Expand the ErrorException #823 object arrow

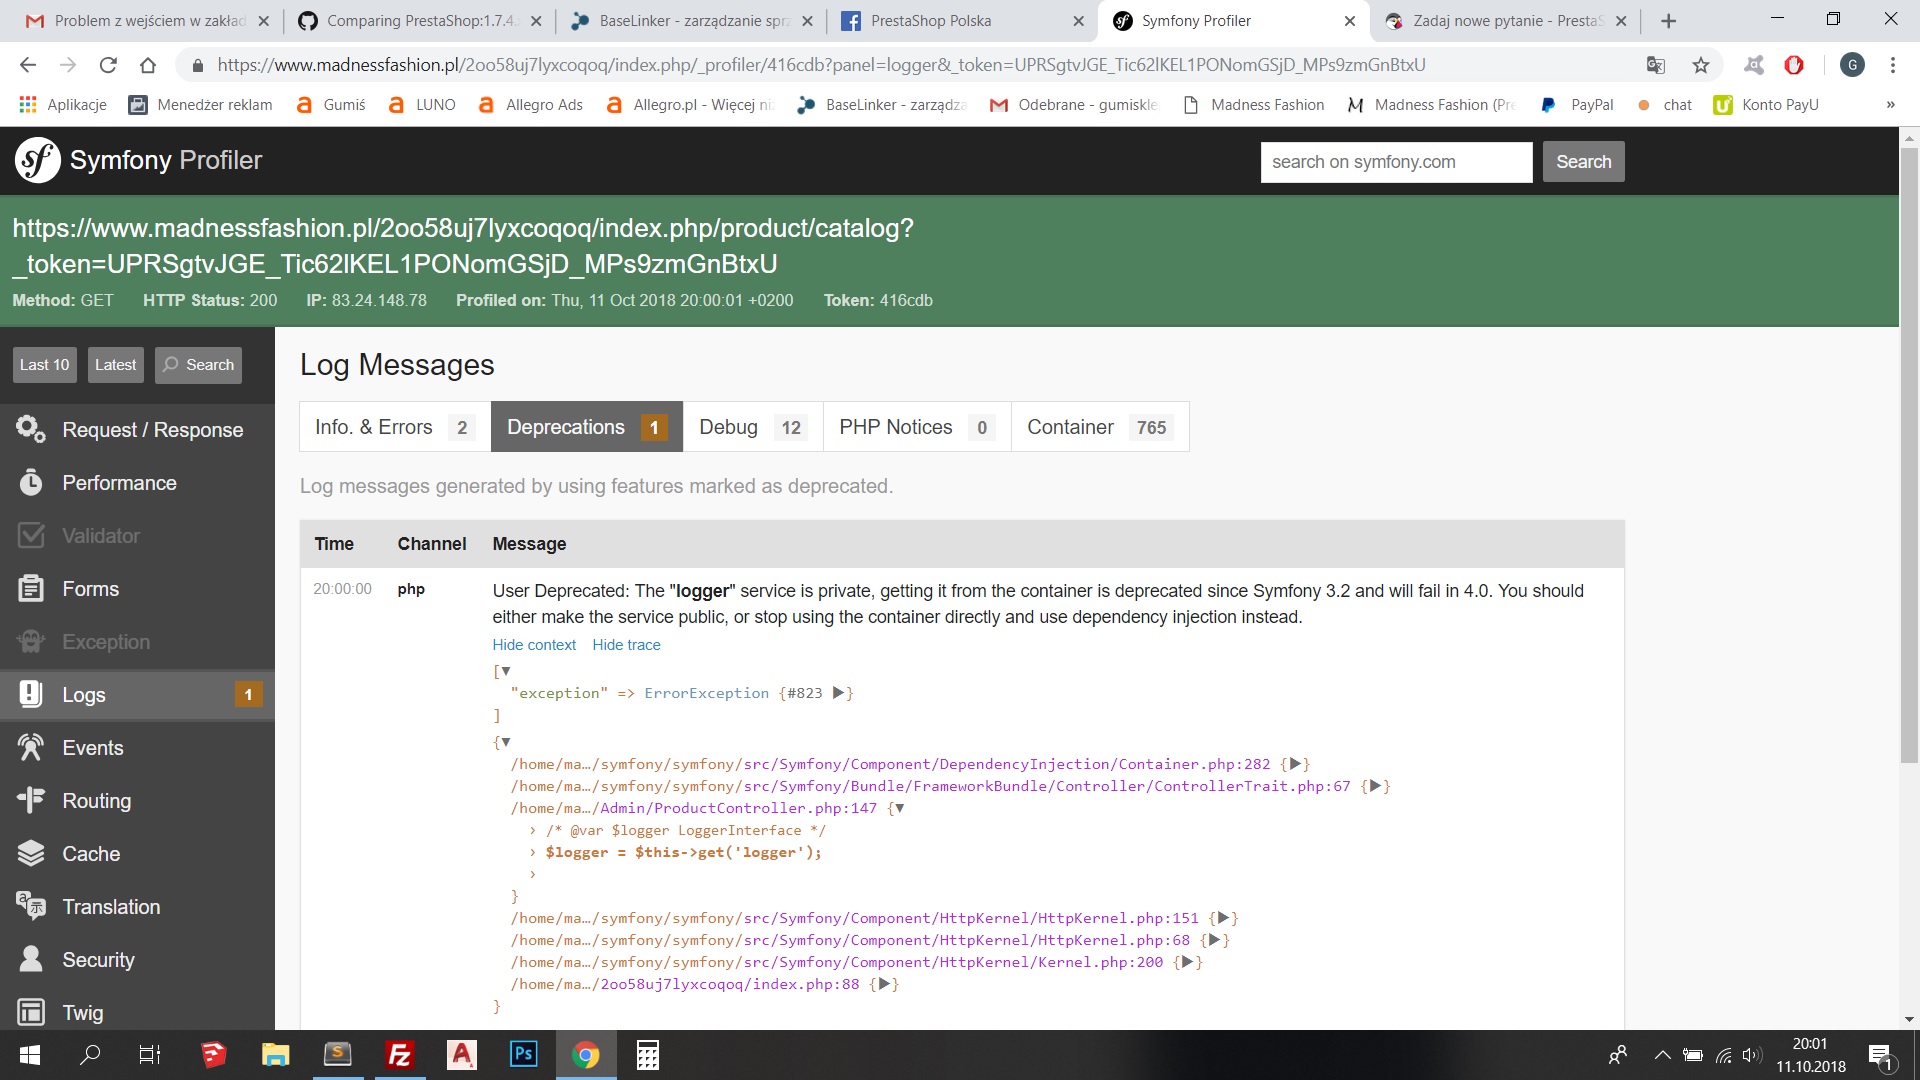coord(839,692)
